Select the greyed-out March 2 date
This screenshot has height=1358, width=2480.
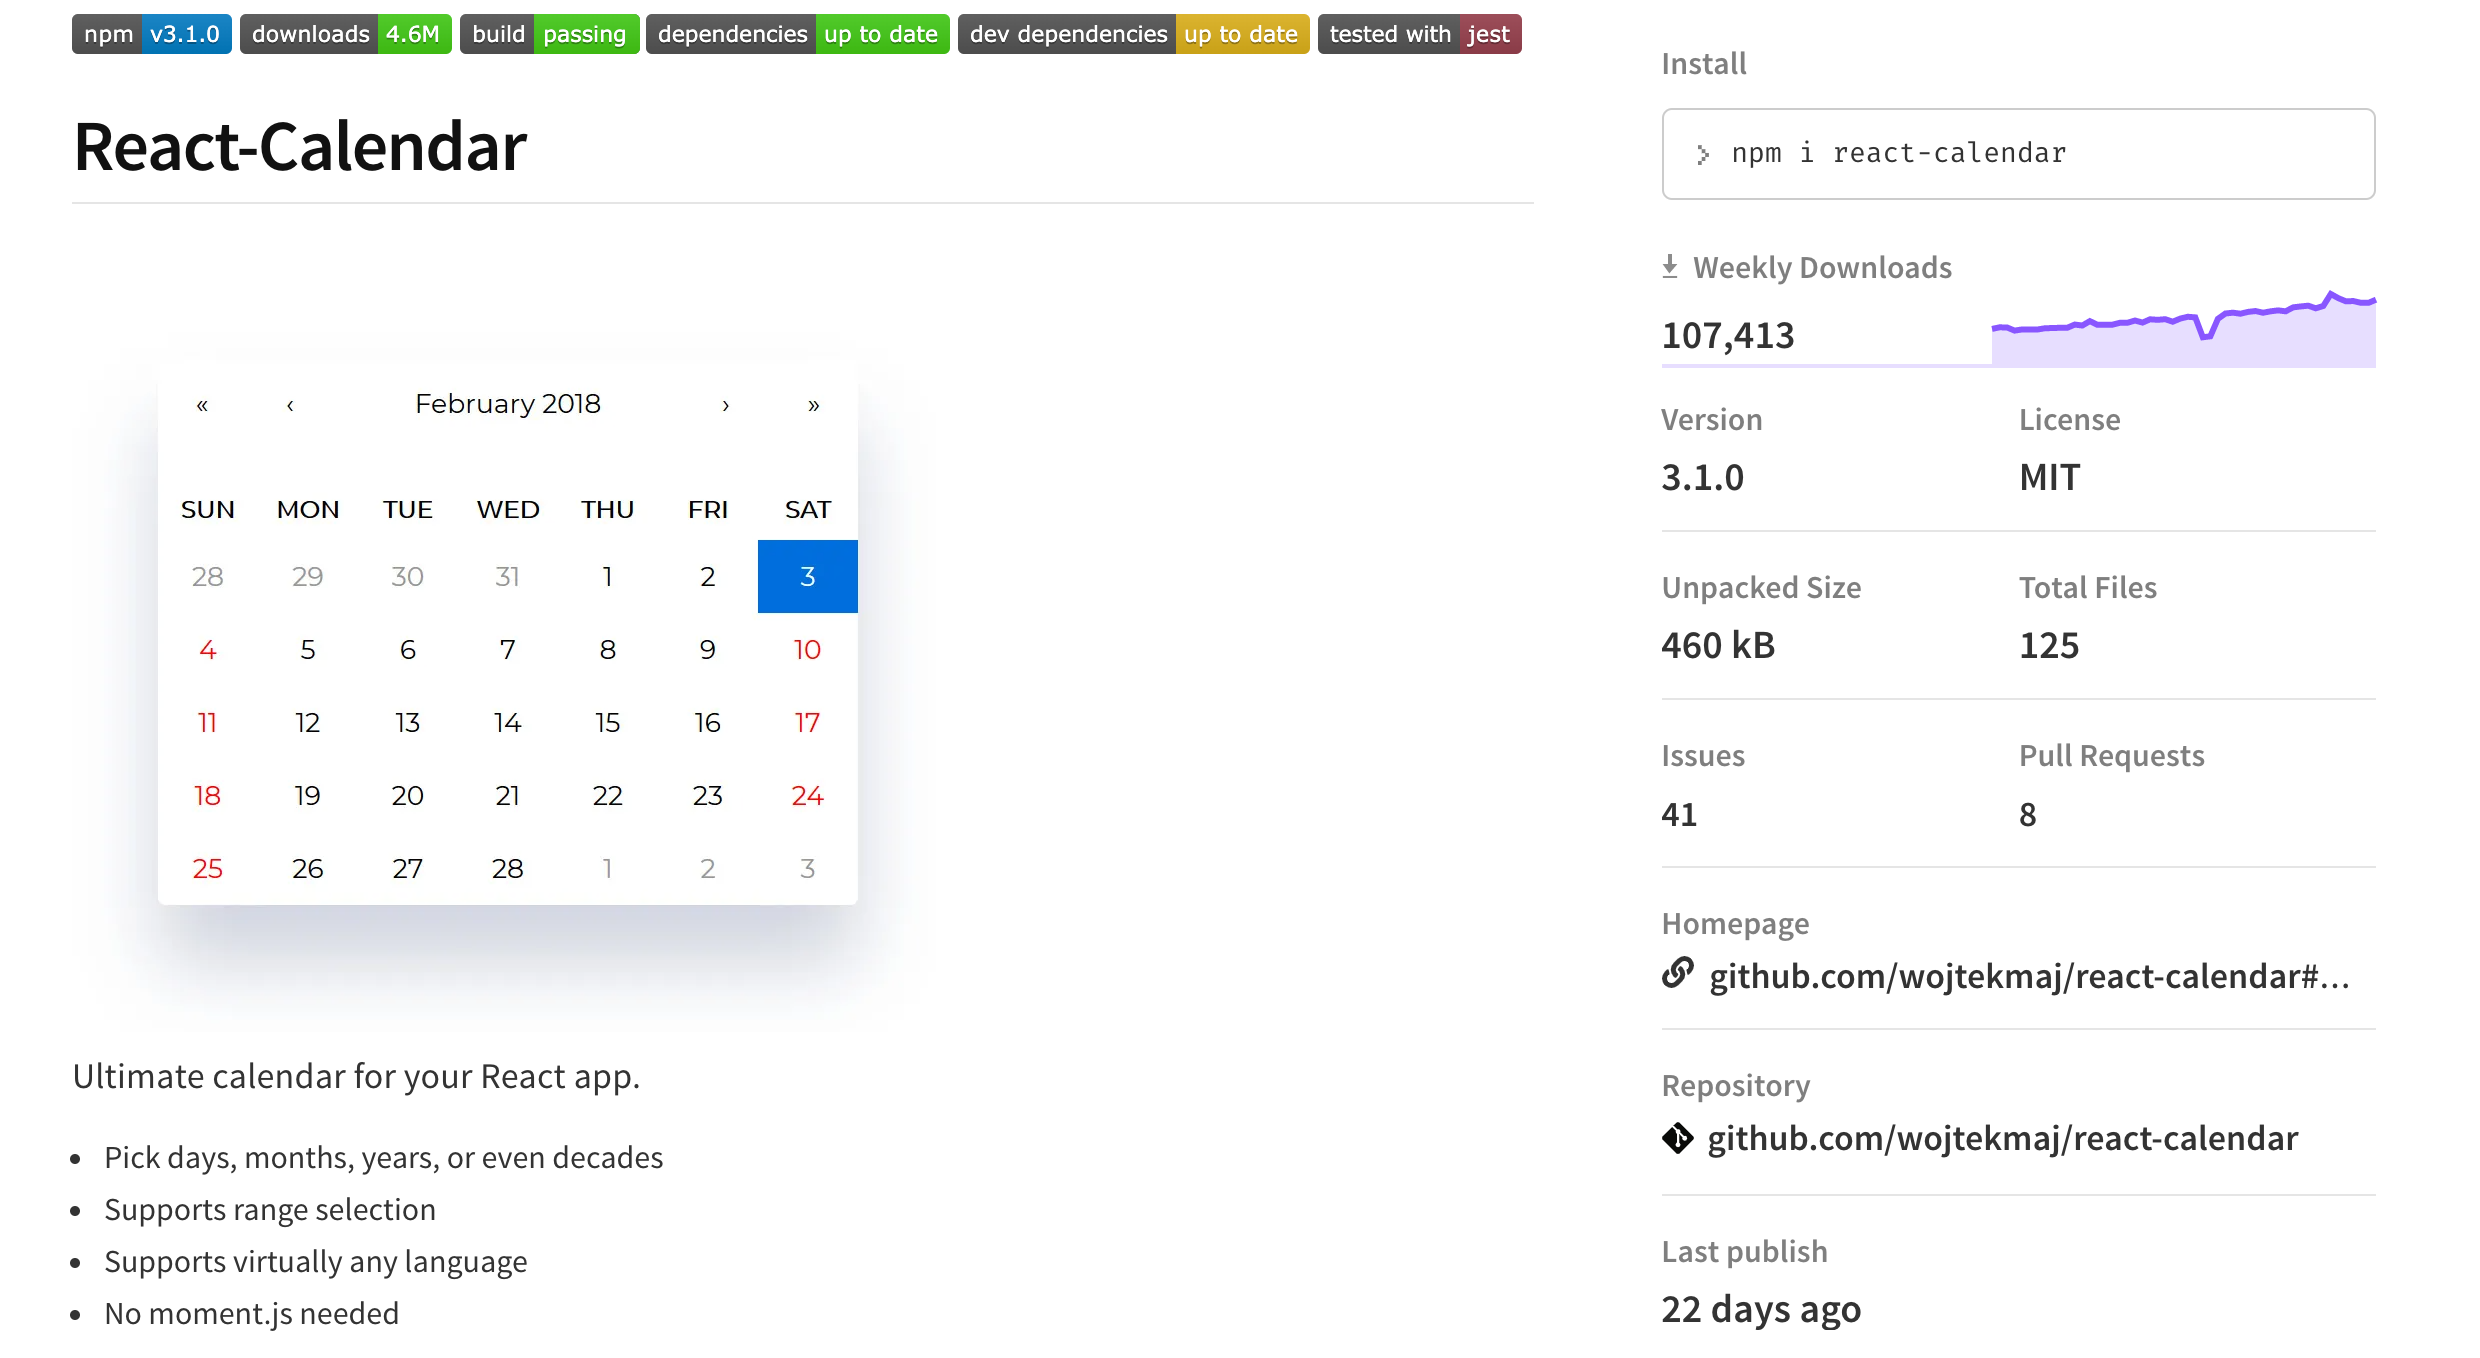(708, 868)
